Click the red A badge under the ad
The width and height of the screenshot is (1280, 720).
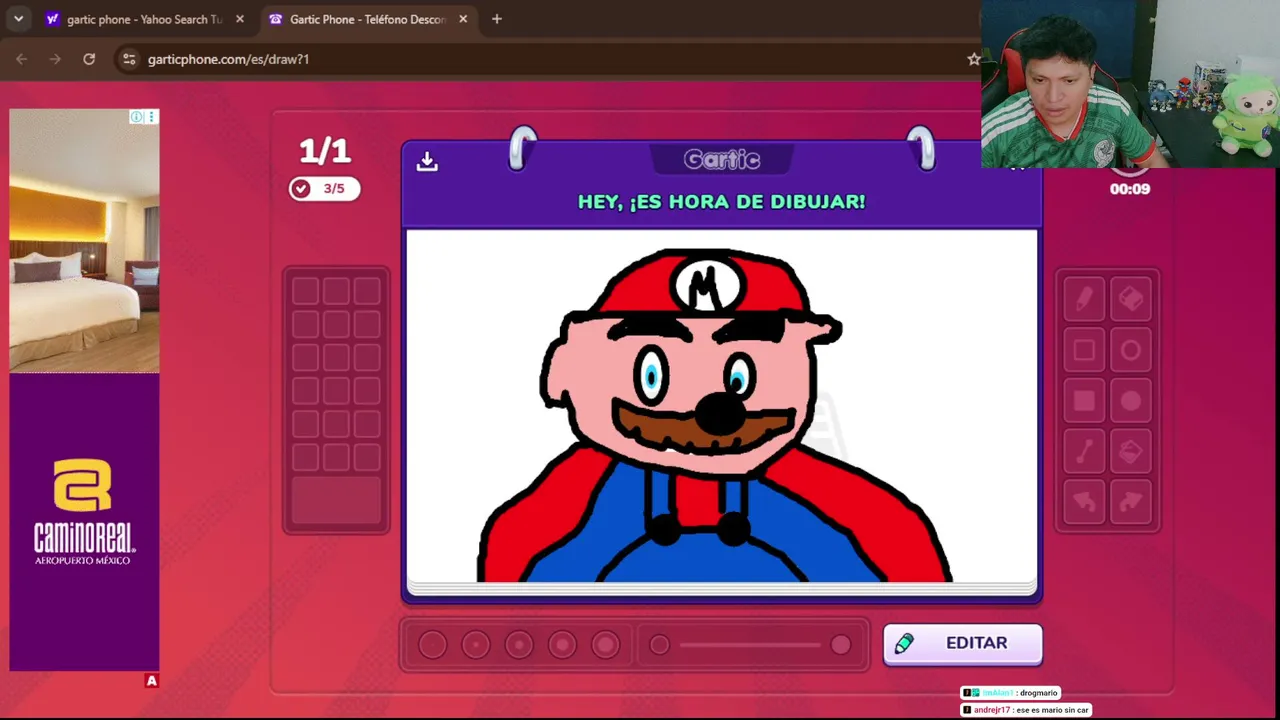[x=151, y=681]
